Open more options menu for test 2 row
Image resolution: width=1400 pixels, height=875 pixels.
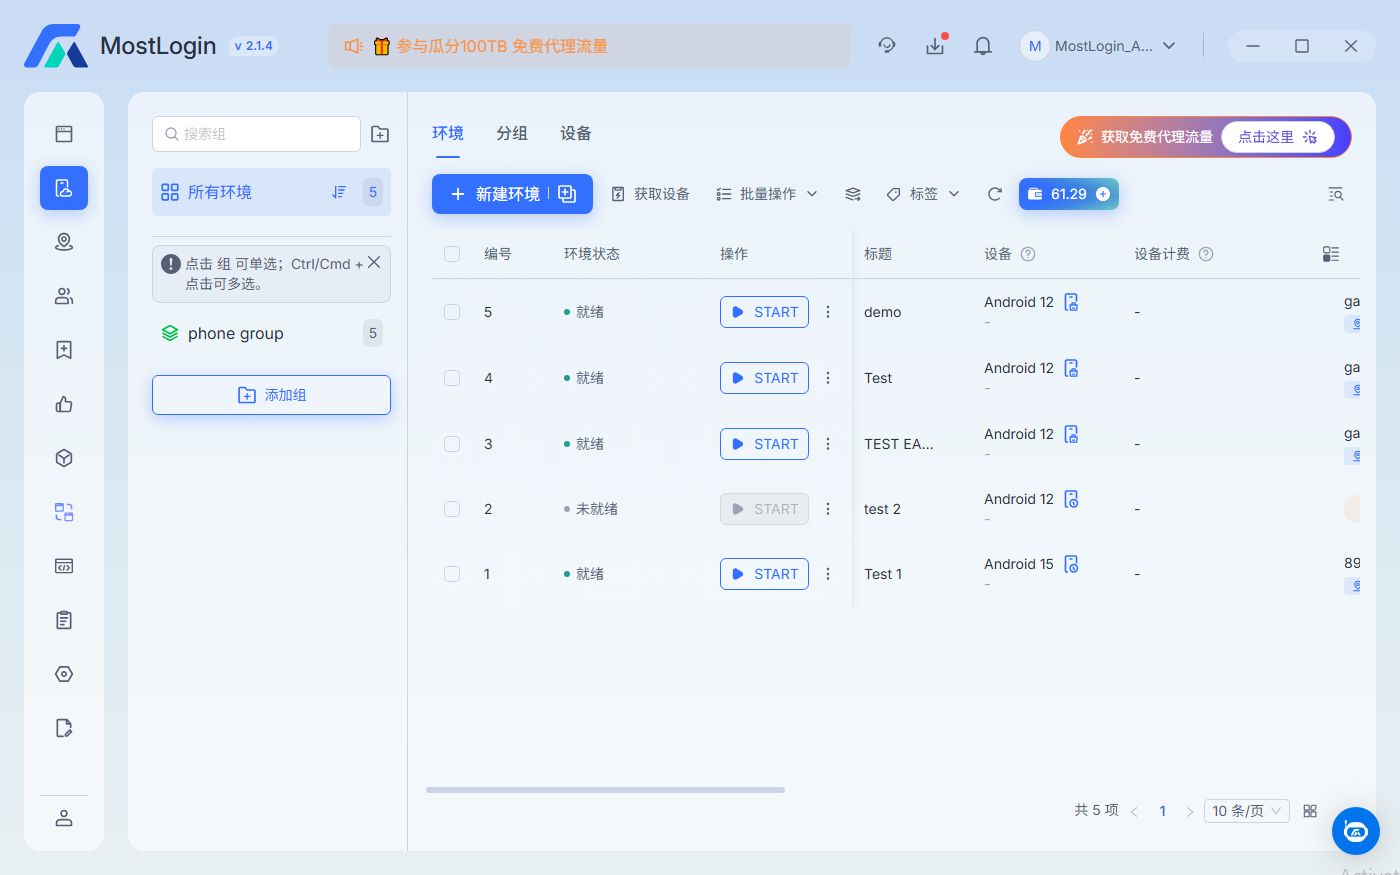click(828, 509)
